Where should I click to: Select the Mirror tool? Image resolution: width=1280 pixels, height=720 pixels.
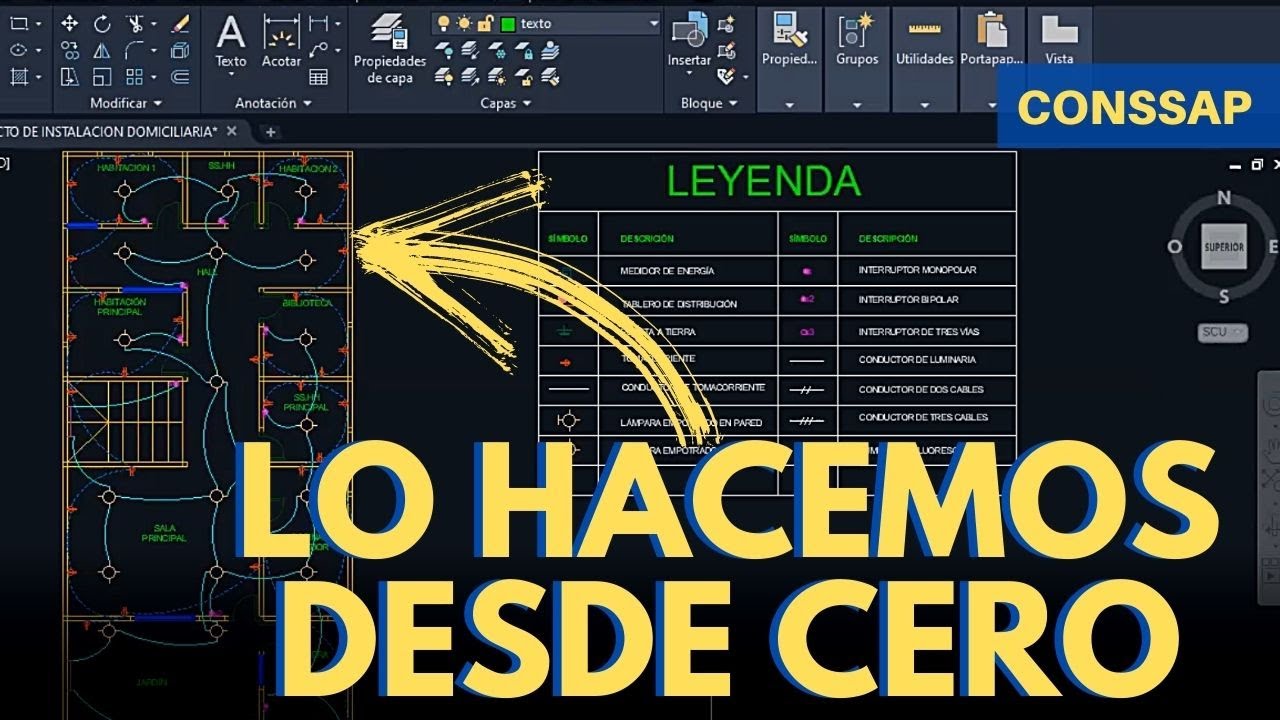(x=102, y=50)
